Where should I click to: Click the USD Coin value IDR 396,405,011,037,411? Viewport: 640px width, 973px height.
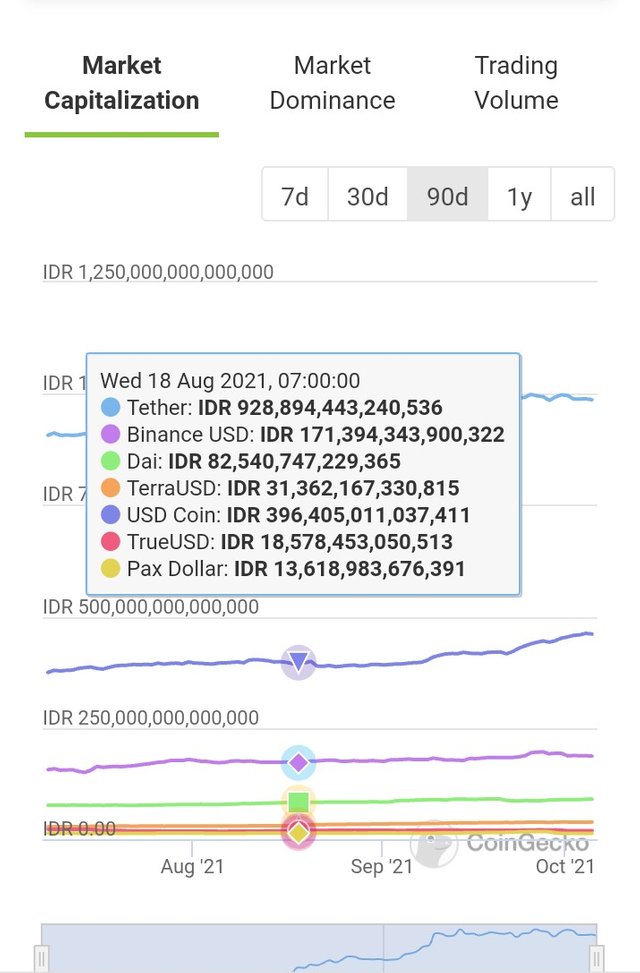pos(349,515)
